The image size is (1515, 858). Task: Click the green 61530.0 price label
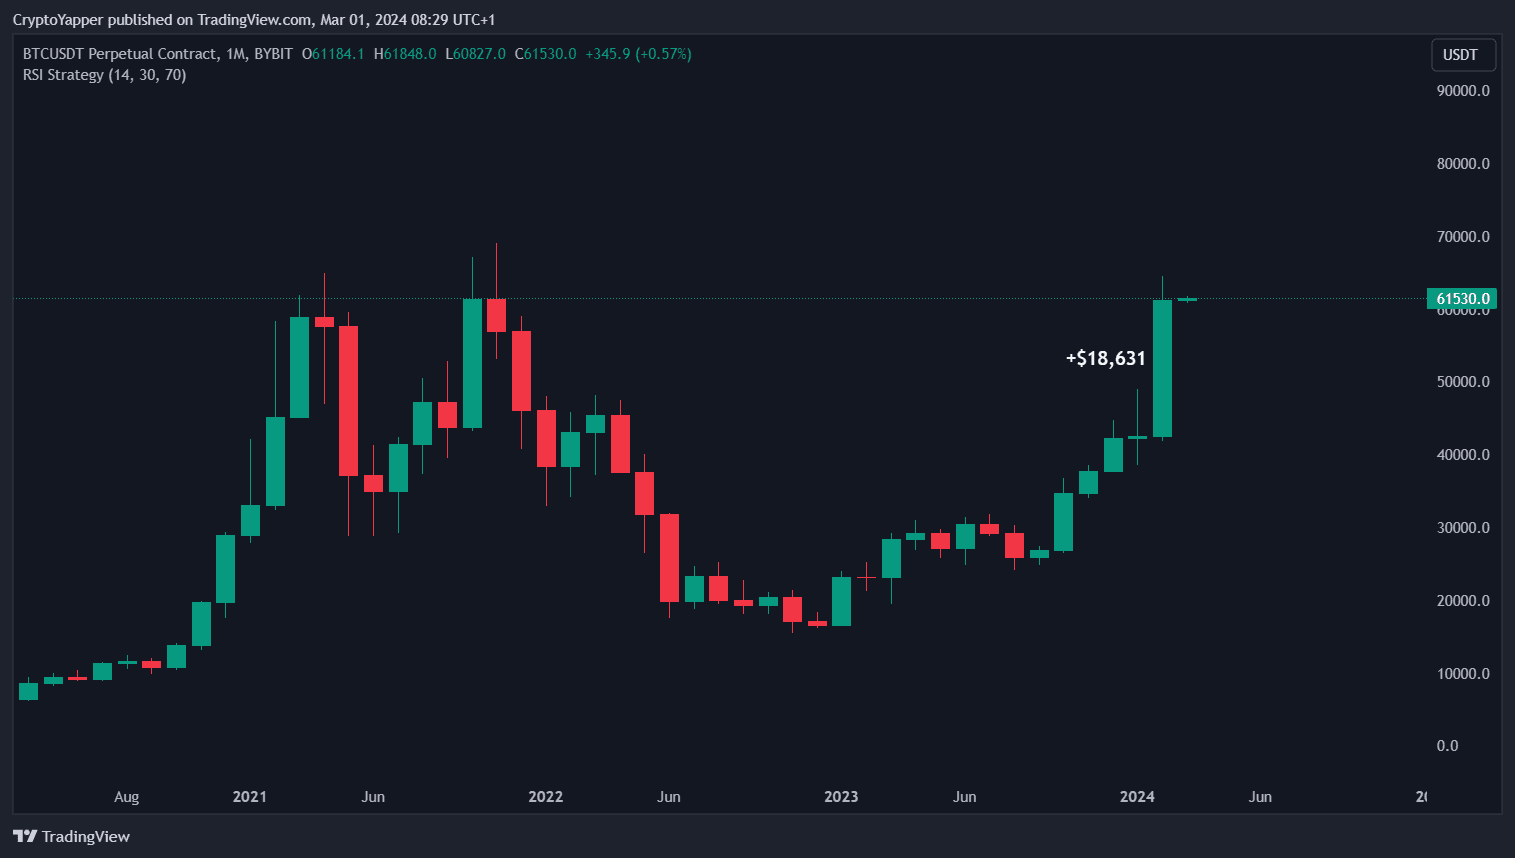click(1463, 298)
